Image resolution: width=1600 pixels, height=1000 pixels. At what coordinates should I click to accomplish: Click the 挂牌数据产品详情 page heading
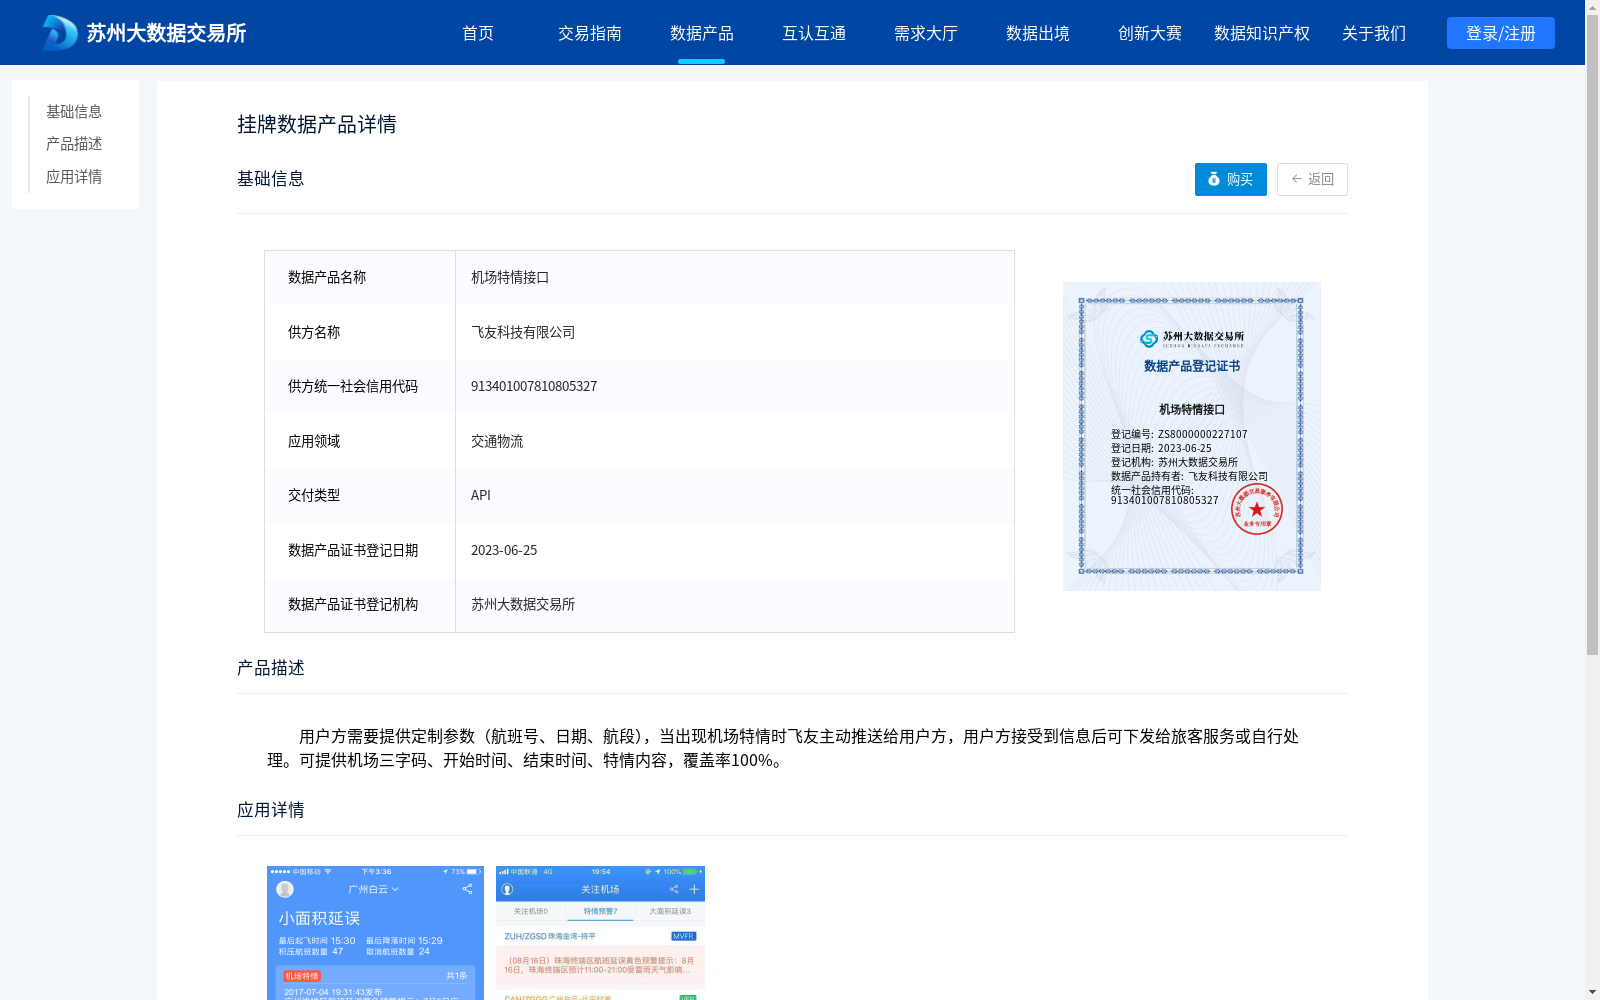click(317, 124)
